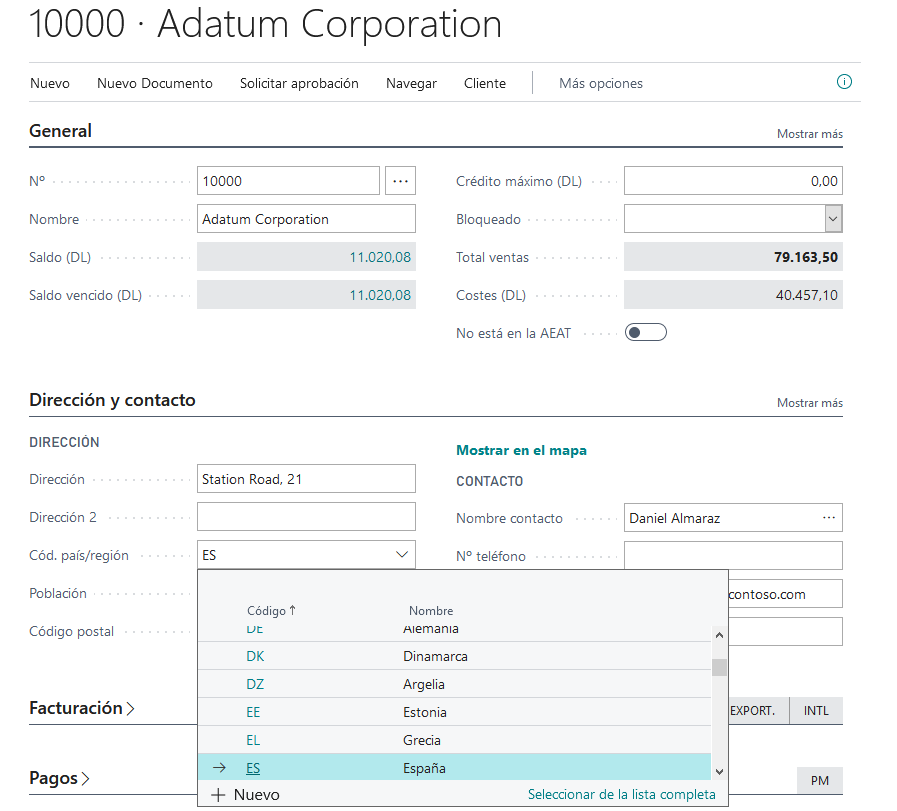
Task: Click the Nombre column header
Action: pyautogui.click(x=431, y=611)
